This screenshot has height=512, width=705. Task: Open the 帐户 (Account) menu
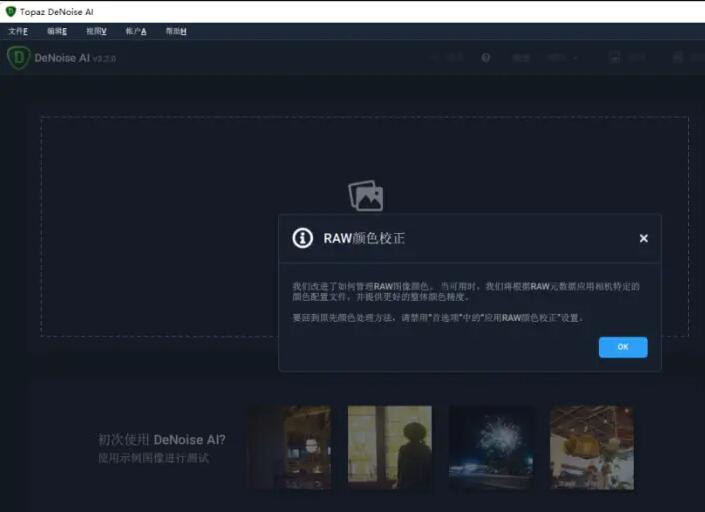point(136,31)
